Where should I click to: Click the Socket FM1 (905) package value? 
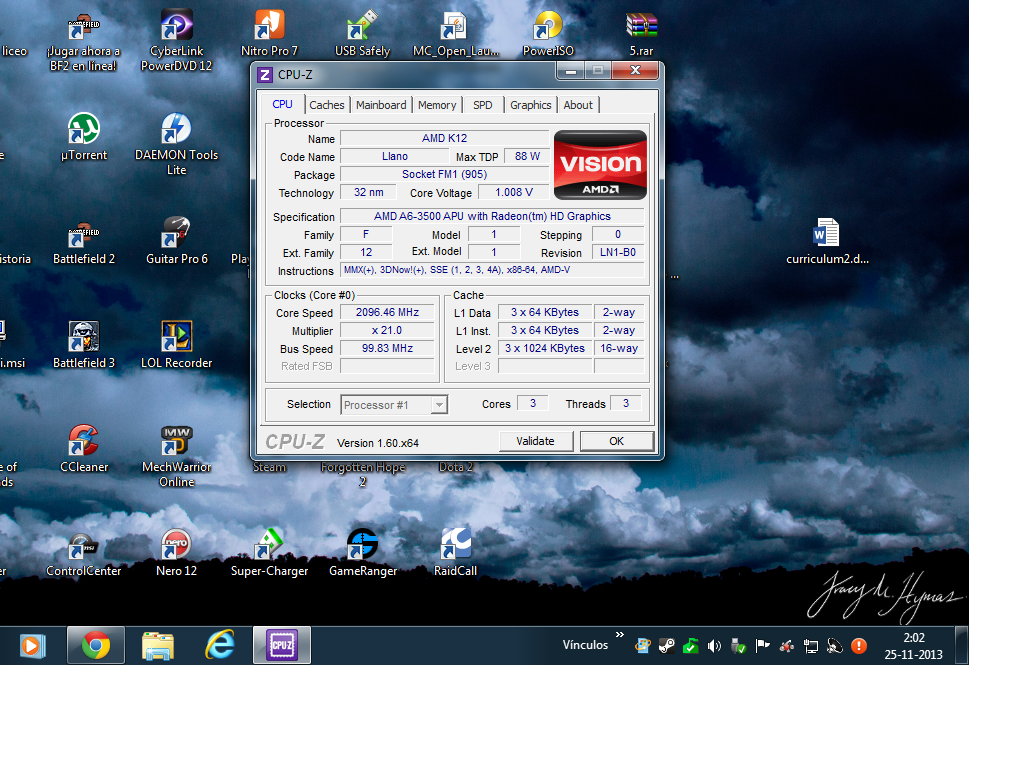coord(444,174)
